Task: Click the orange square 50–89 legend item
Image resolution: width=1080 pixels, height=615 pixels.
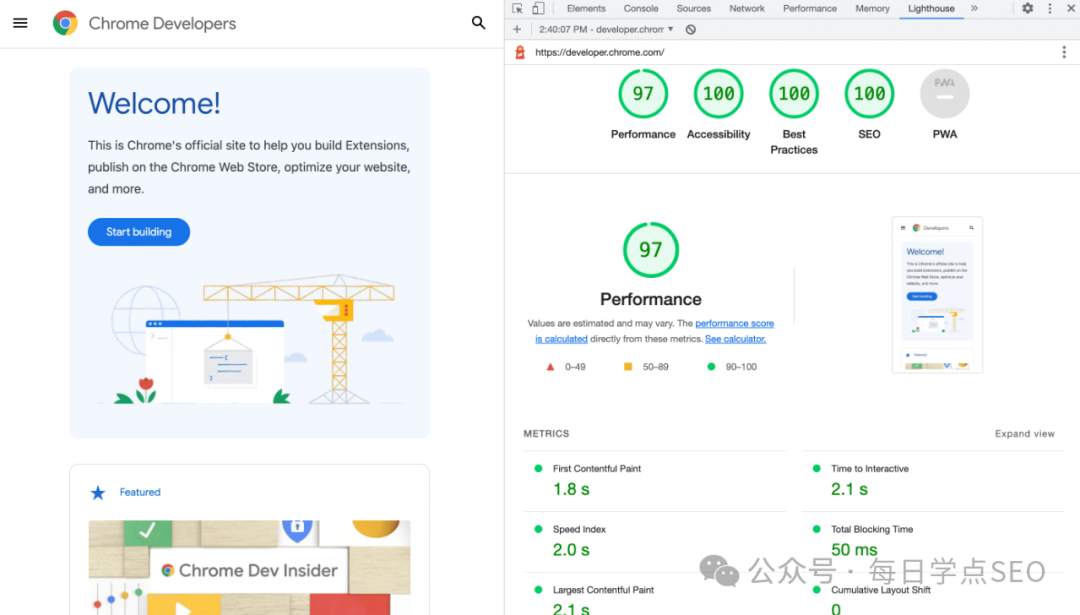Action: (x=646, y=367)
